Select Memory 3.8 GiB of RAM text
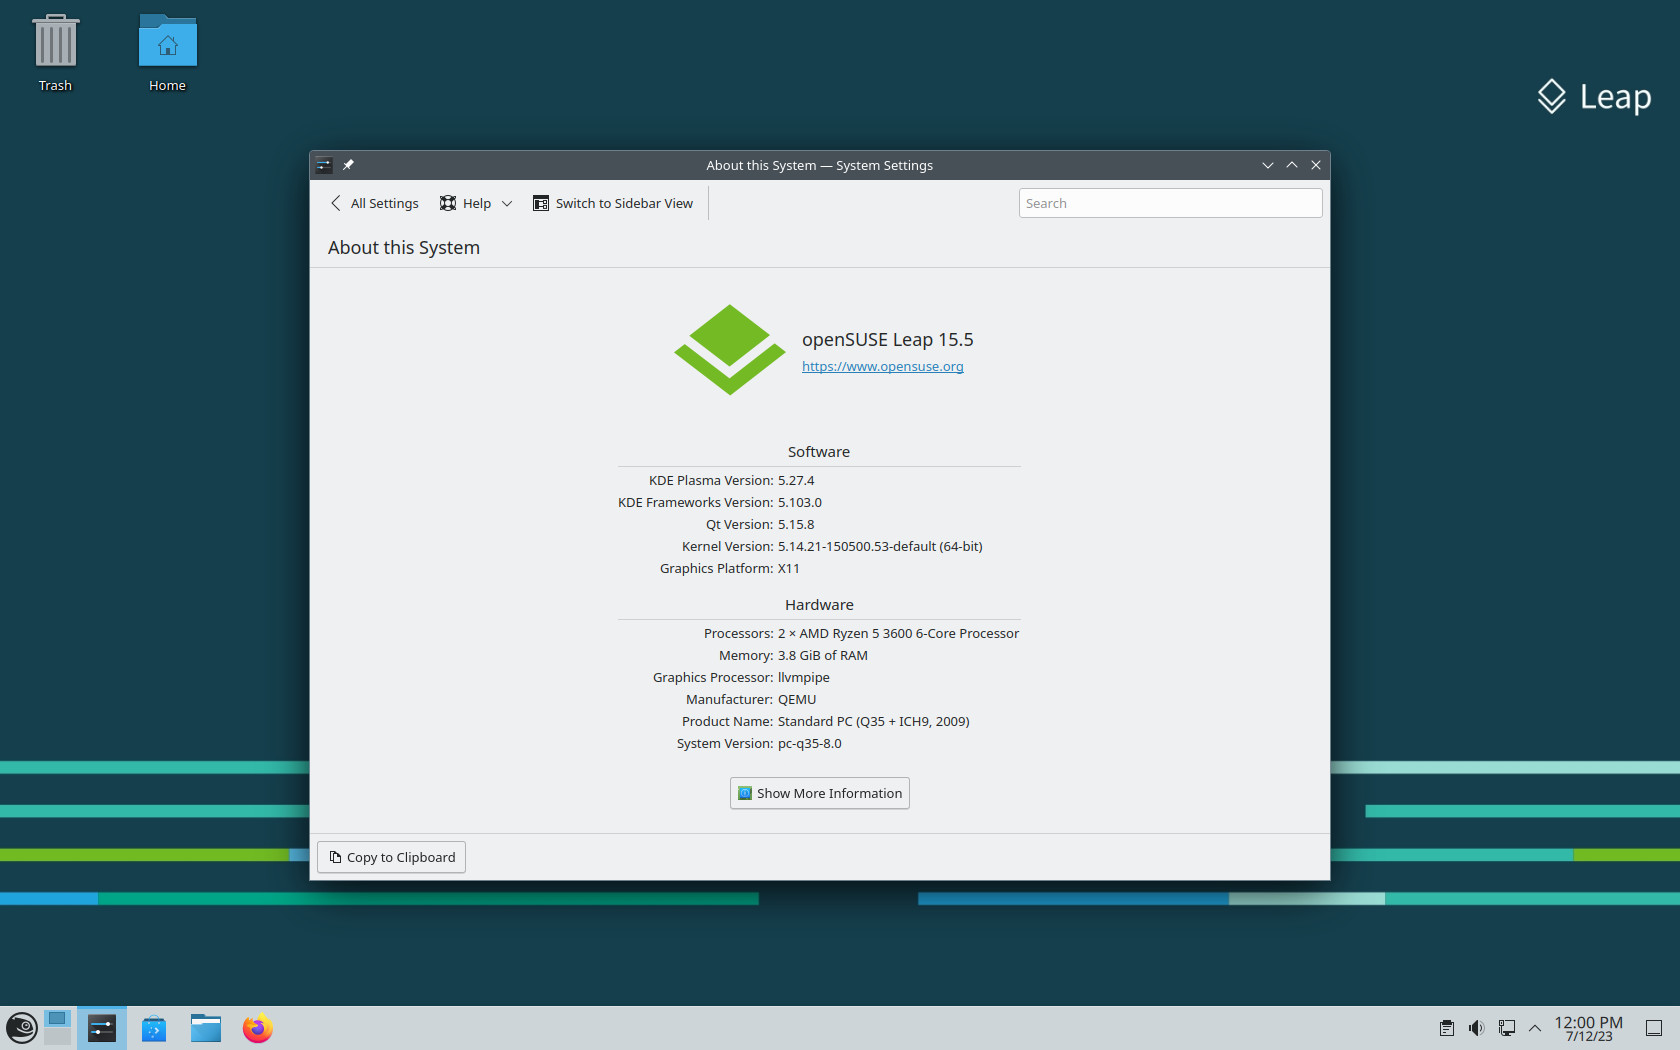This screenshot has height=1050, width=1680. pyautogui.click(x=823, y=656)
